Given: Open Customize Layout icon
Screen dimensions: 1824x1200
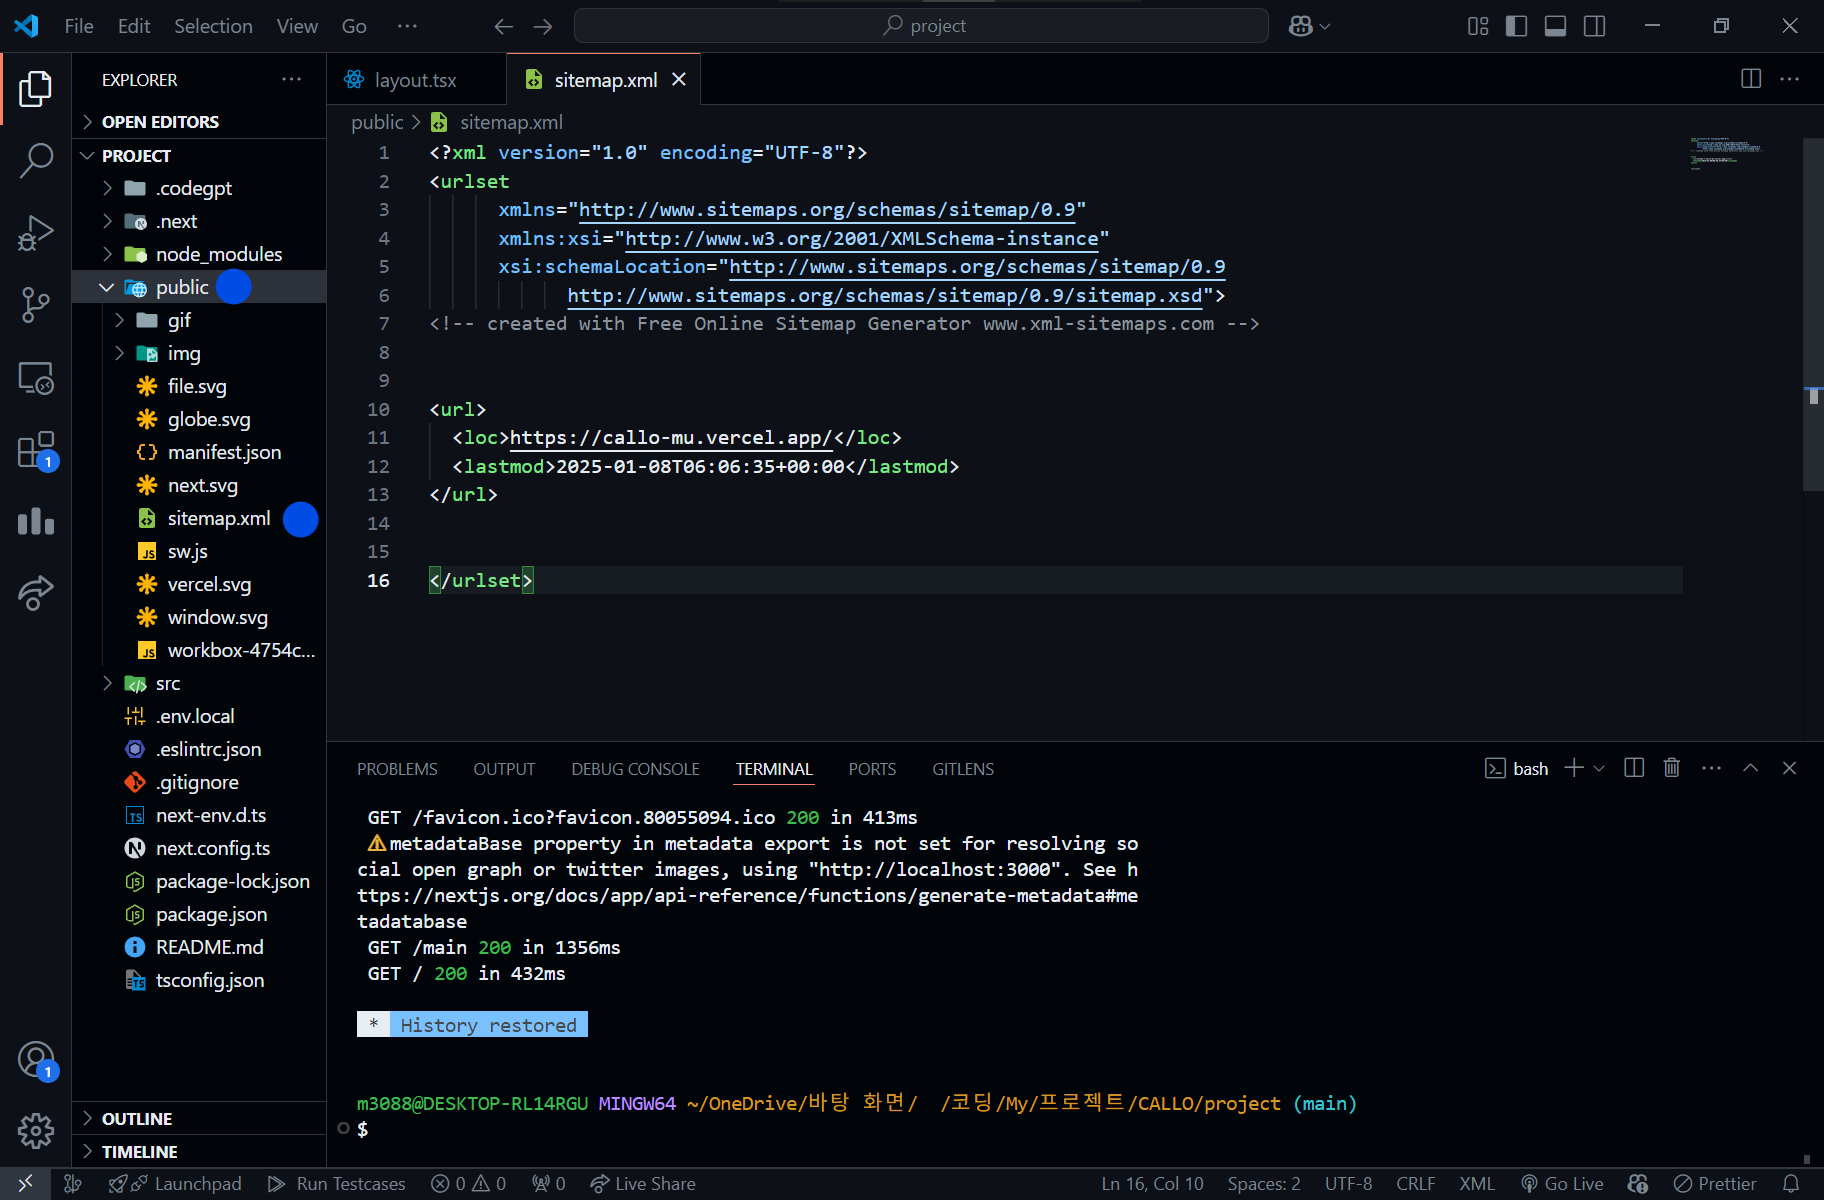Looking at the screenshot, I should (1478, 26).
